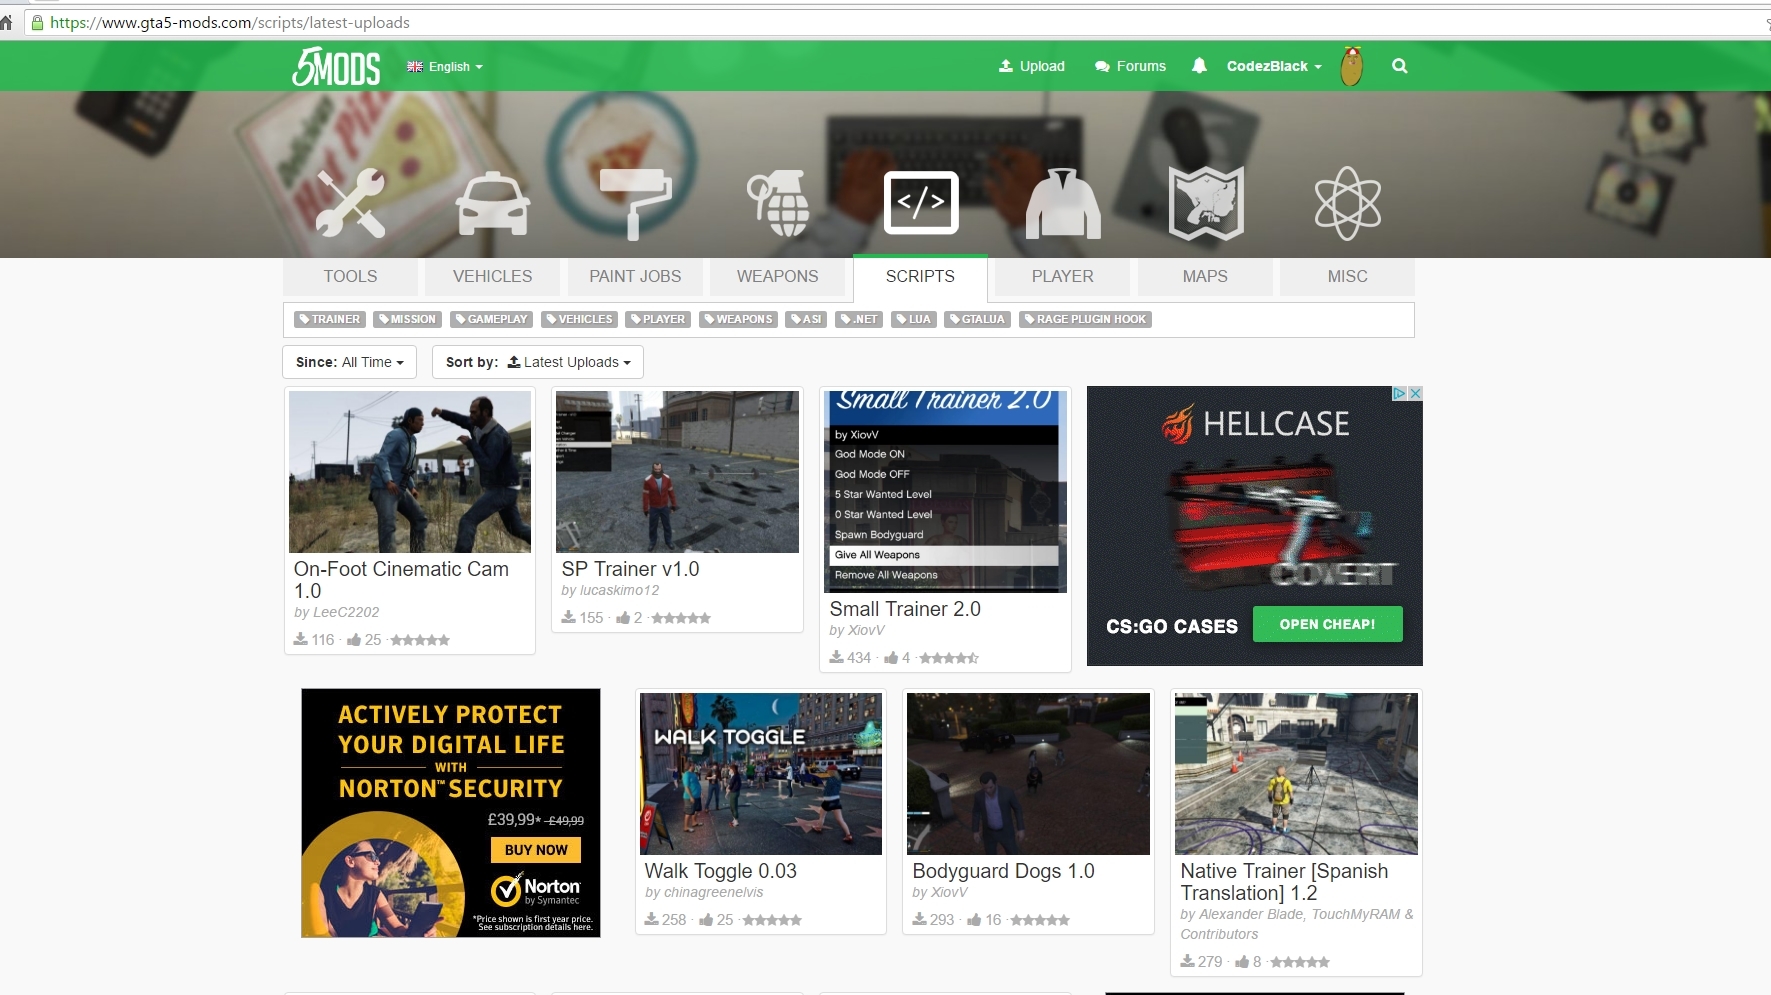Screen dimensions: 1771x995
Task: Filter by the MISSION tag
Action: 407,320
